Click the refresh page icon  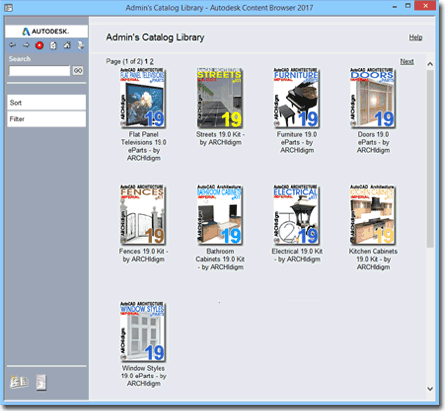point(53,45)
